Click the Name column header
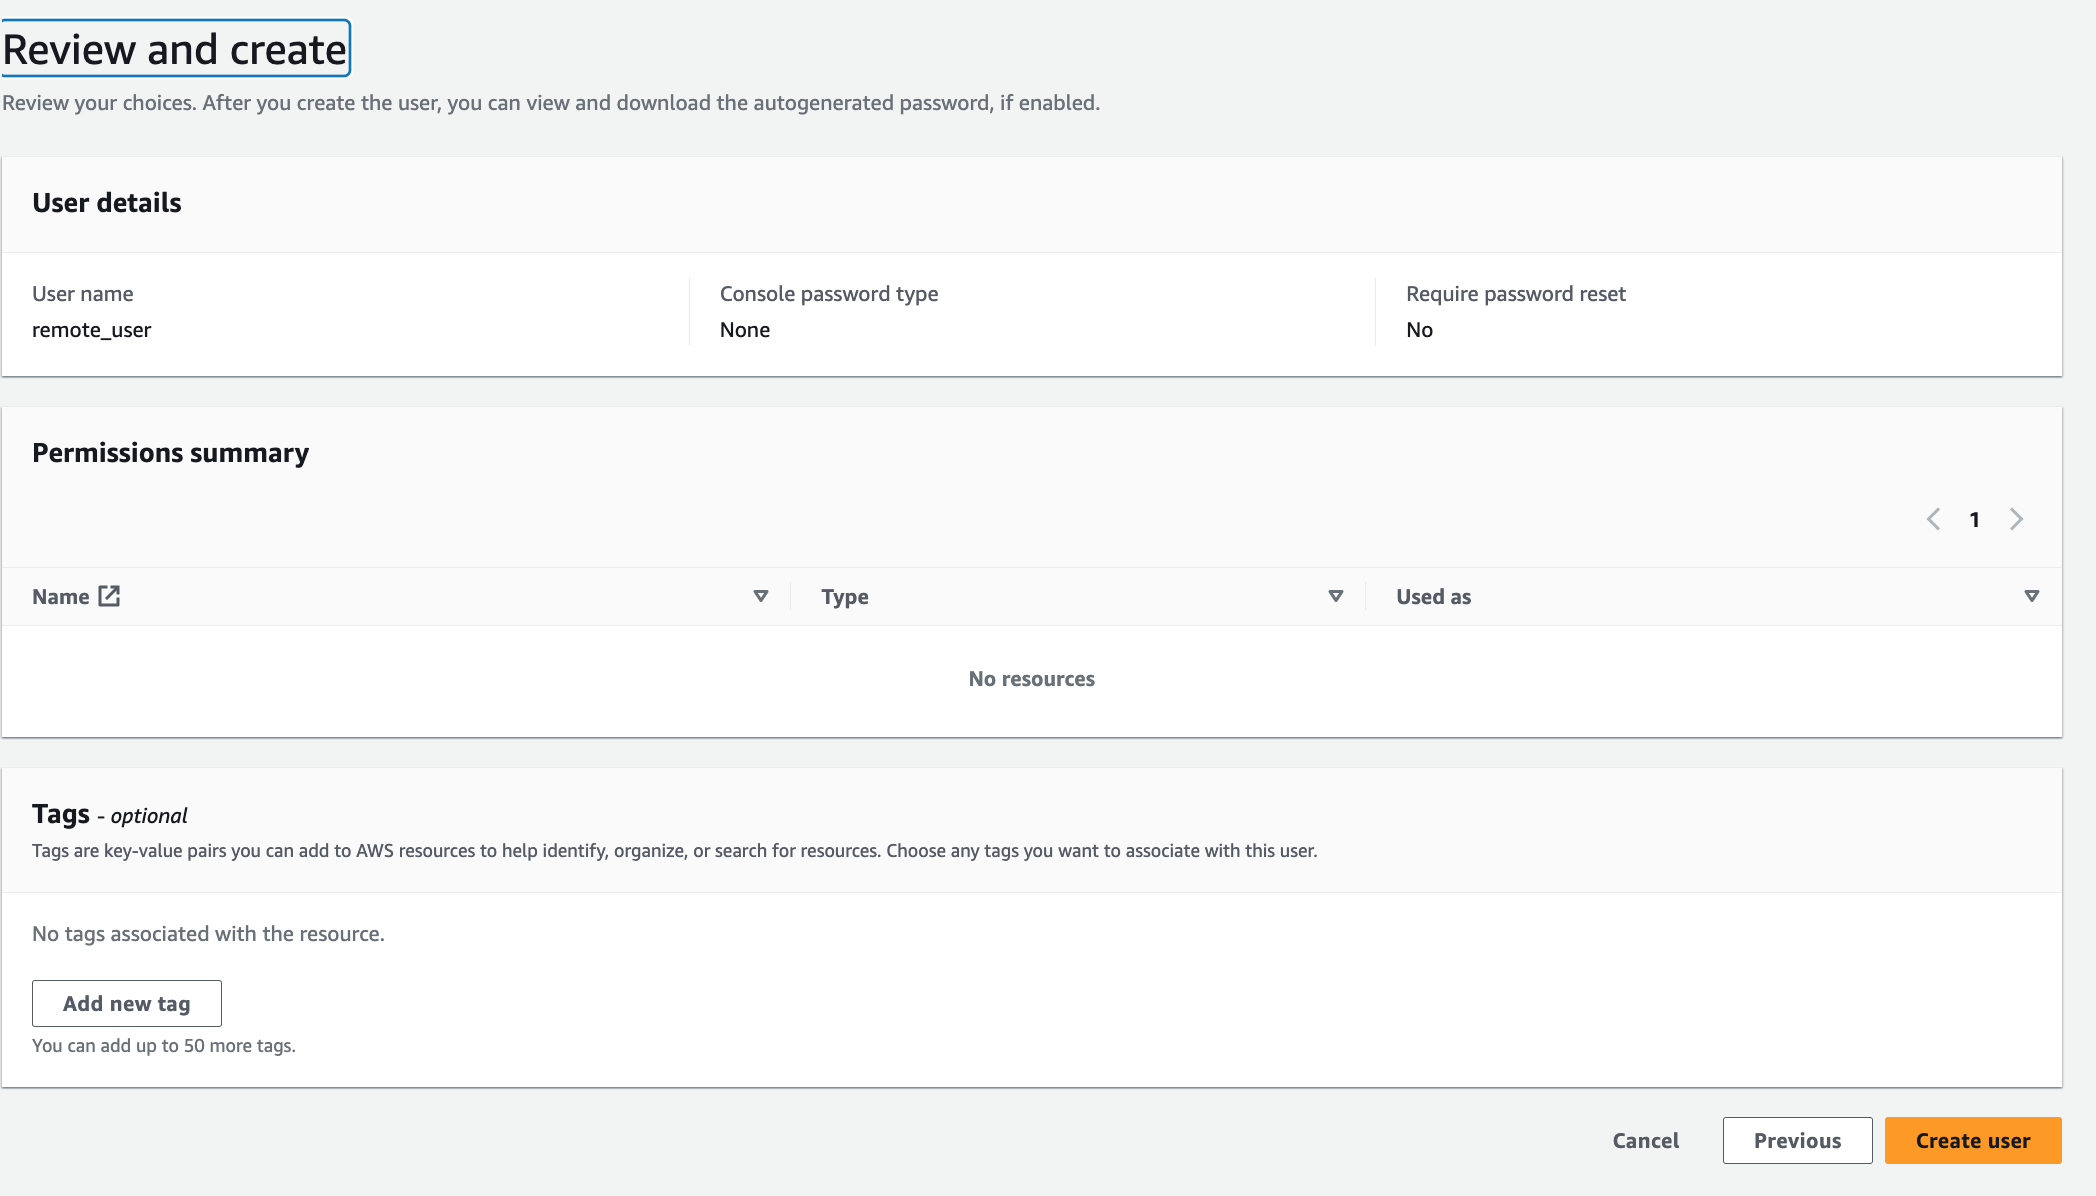This screenshot has width=2096, height=1196. 61,597
